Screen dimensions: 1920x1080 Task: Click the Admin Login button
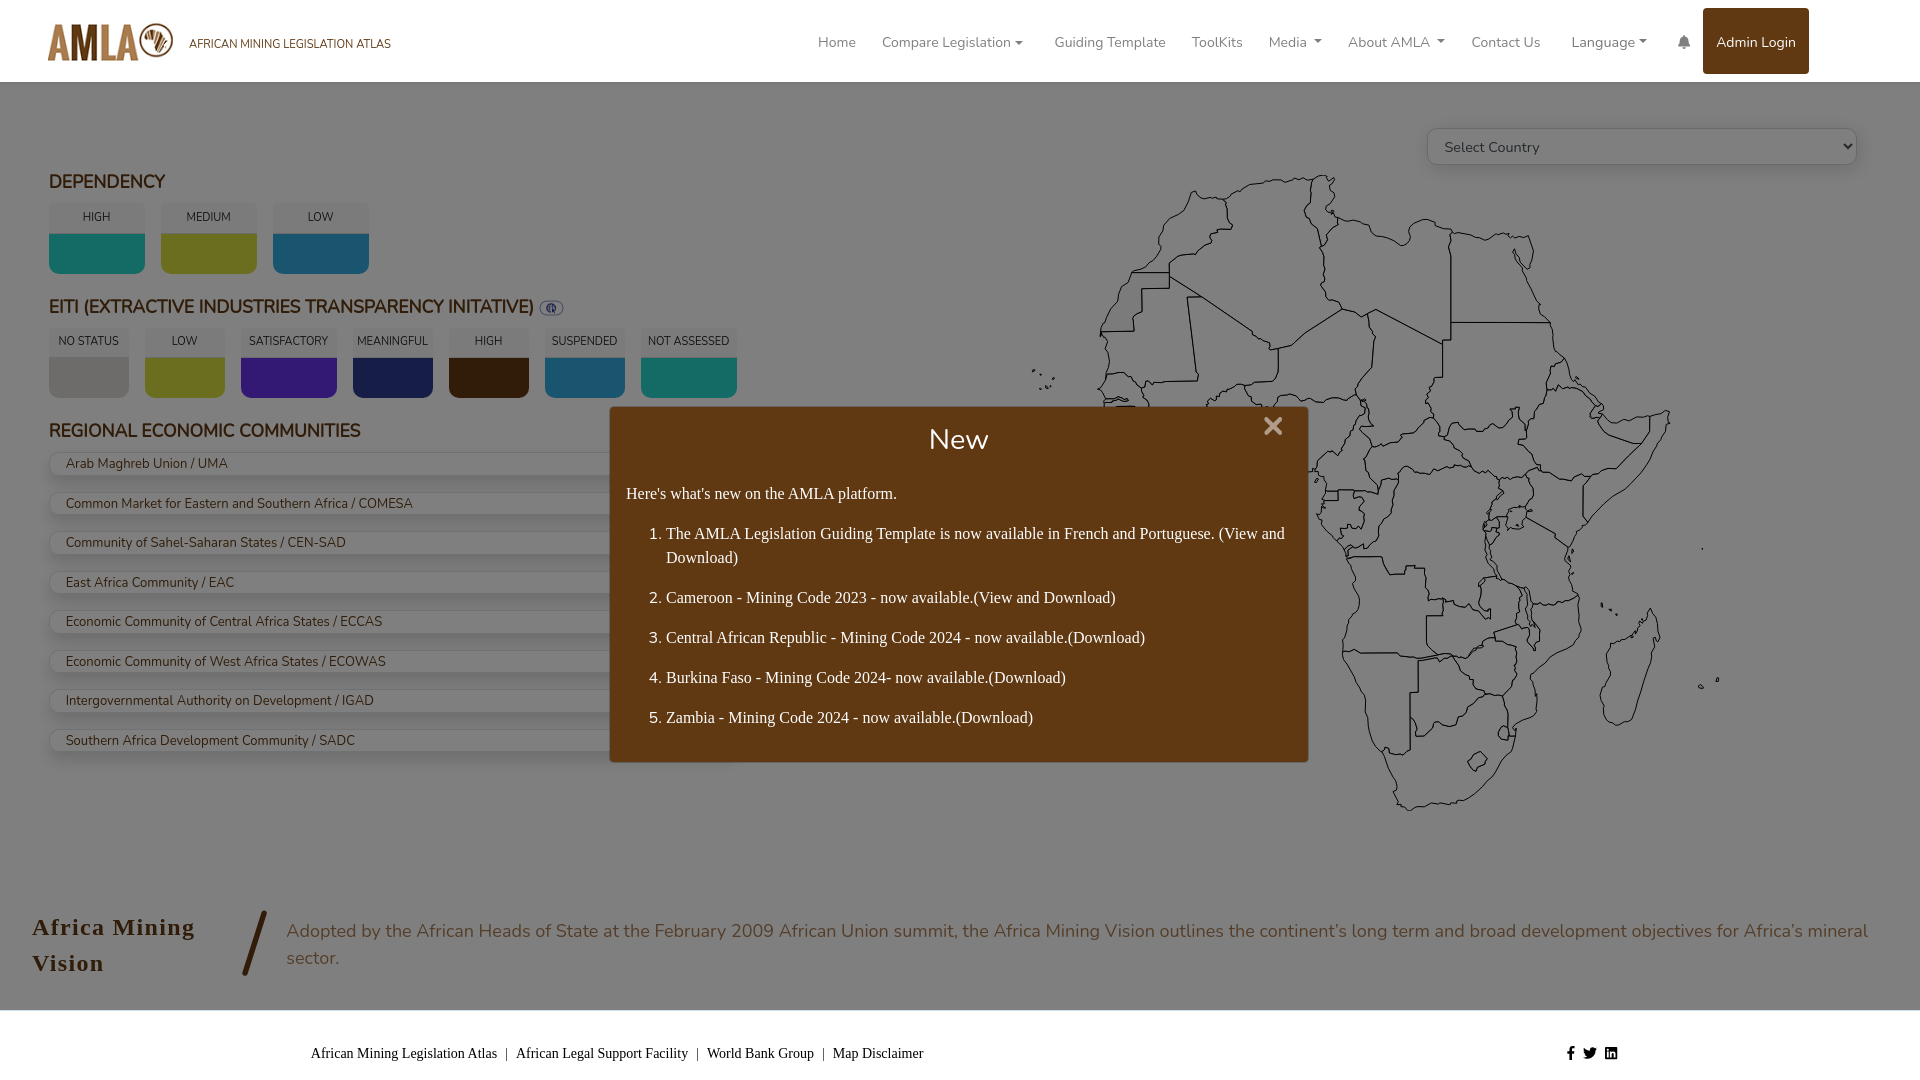[x=1755, y=41]
